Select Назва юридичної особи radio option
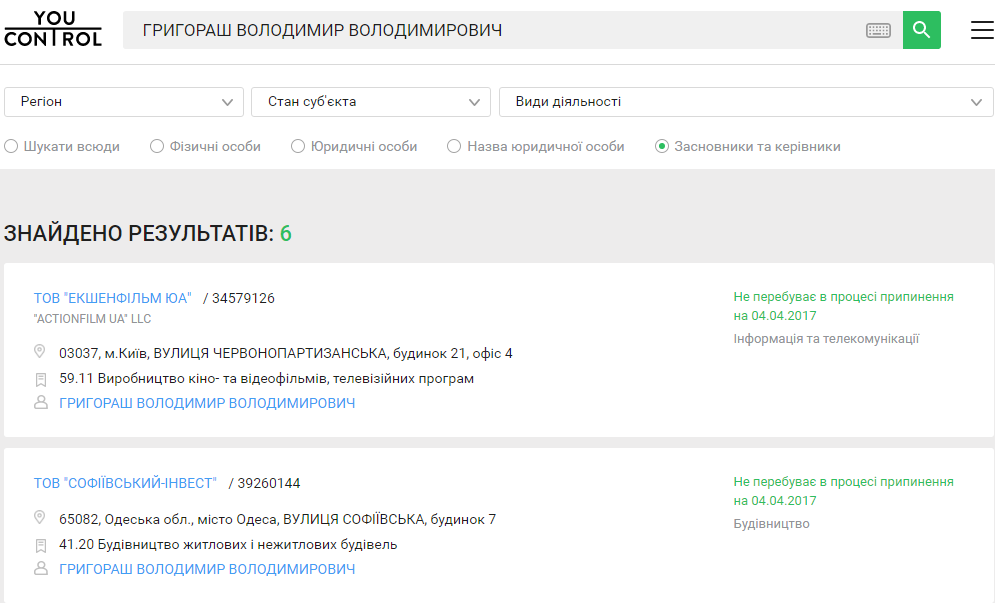 [454, 147]
